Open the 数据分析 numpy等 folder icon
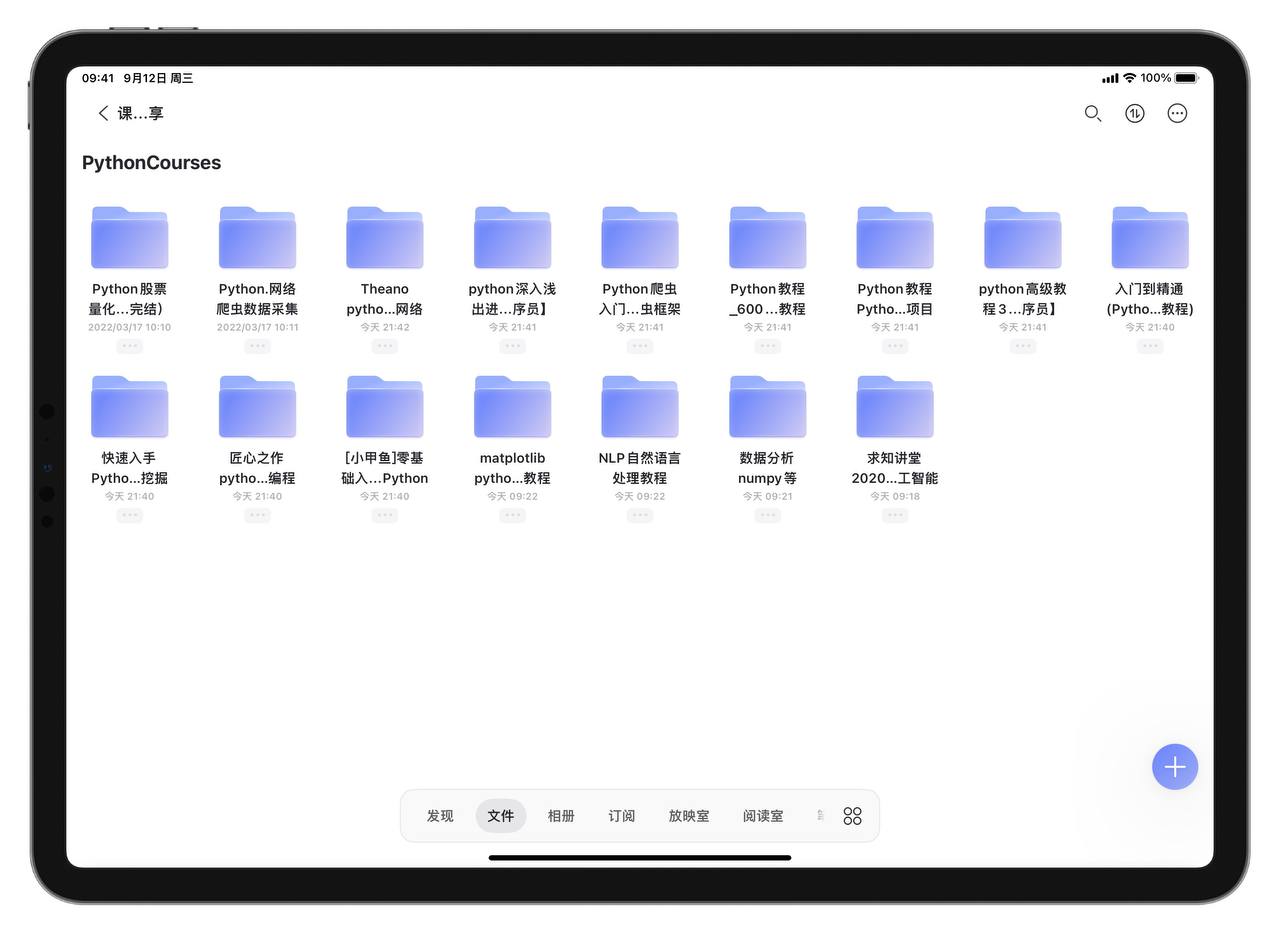 [767, 407]
